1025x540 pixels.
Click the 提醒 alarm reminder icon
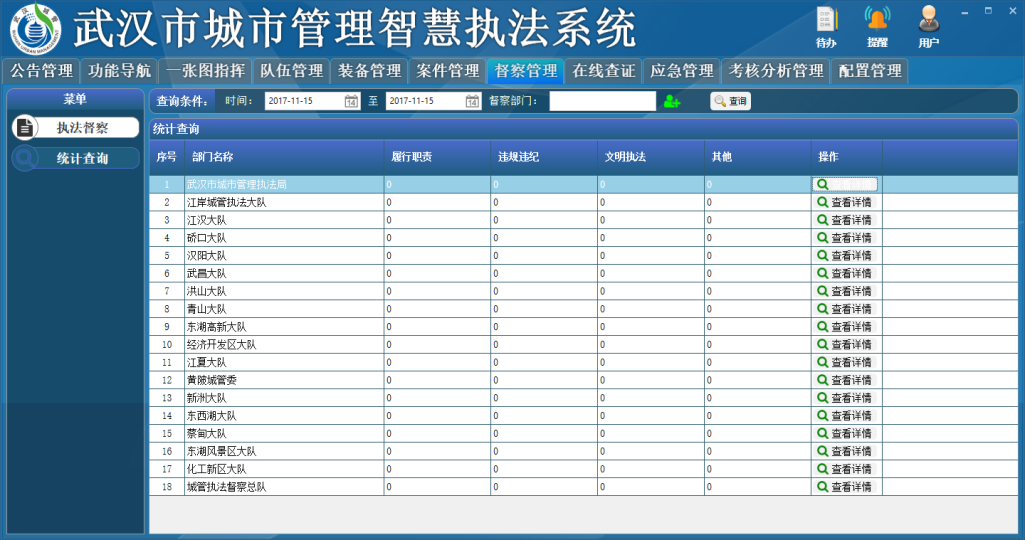(x=877, y=21)
